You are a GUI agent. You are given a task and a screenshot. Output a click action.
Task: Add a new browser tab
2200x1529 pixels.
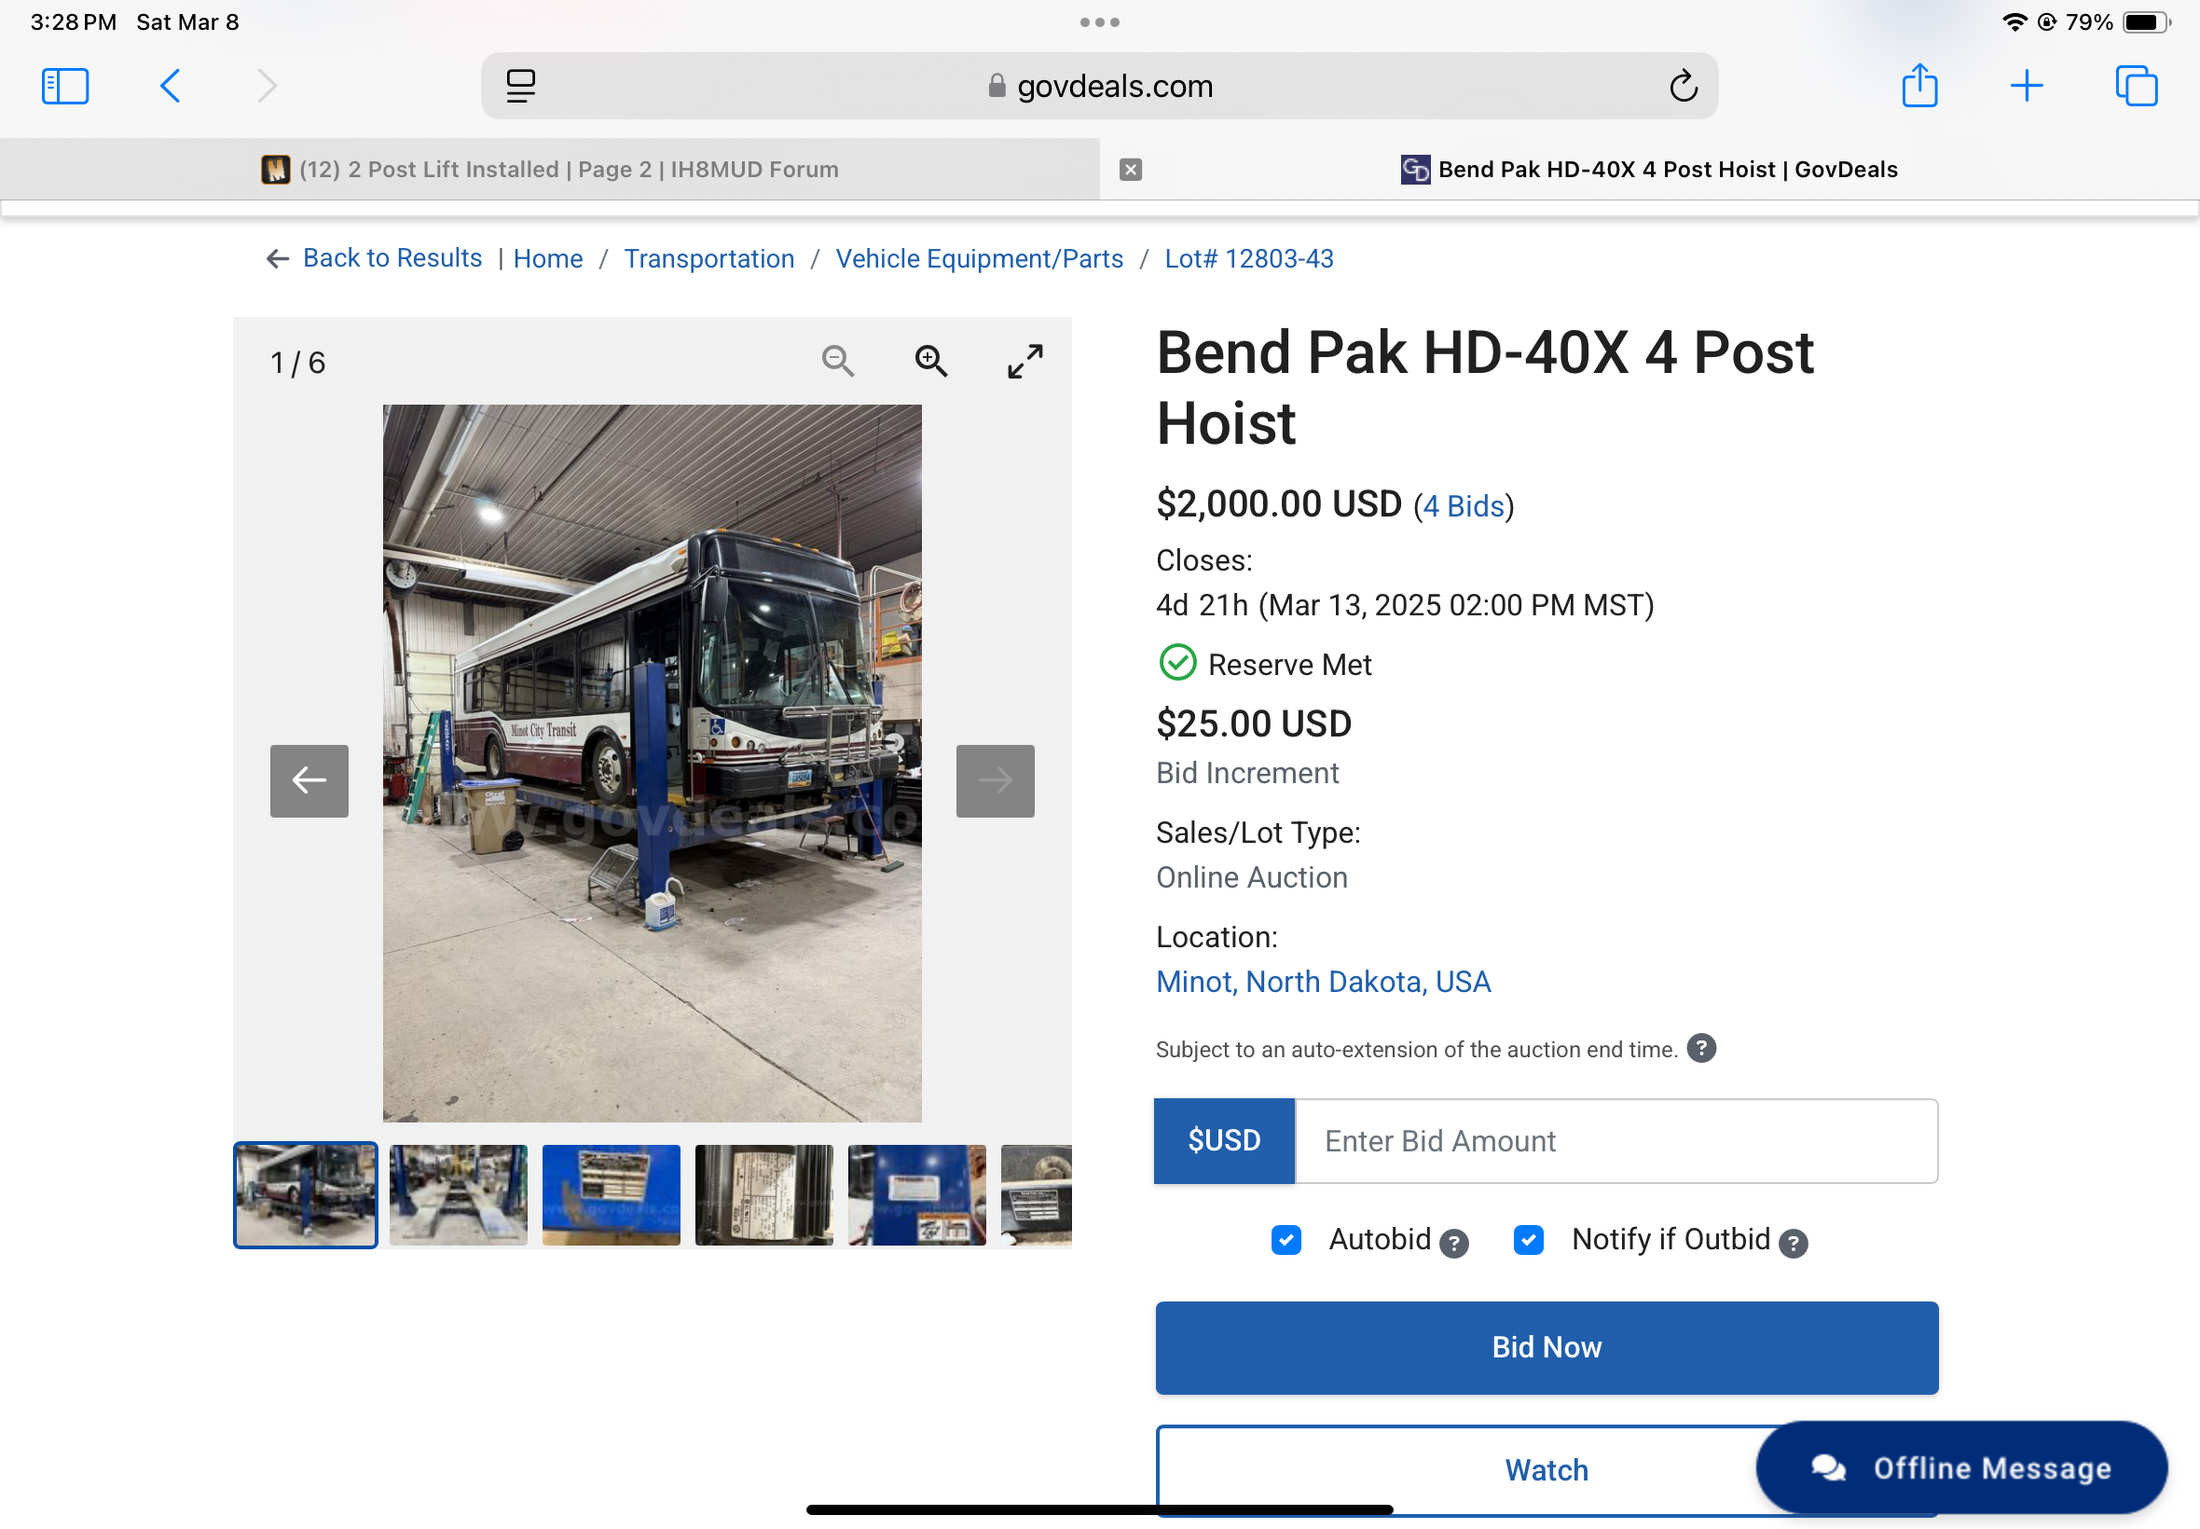pos(2027,86)
